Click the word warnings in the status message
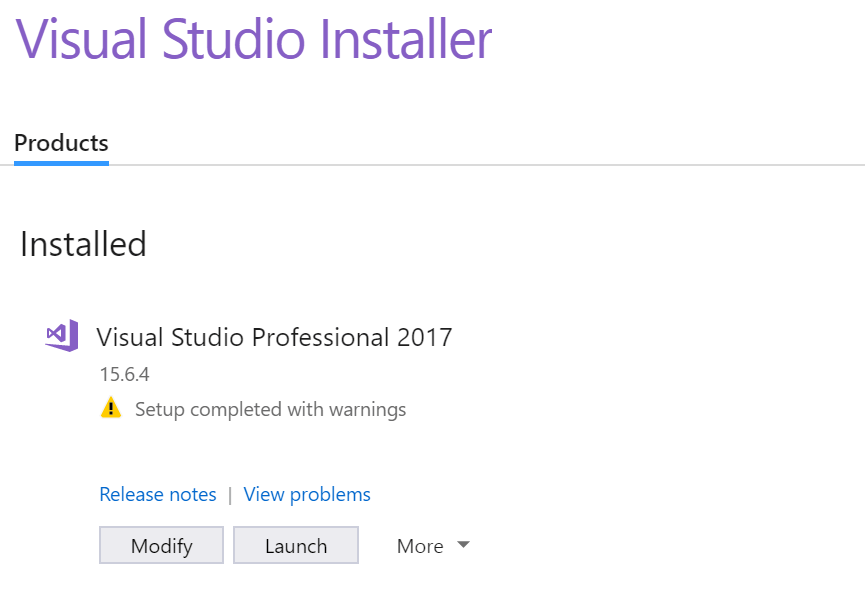The width and height of the screenshot is (865, 598). 367,409
